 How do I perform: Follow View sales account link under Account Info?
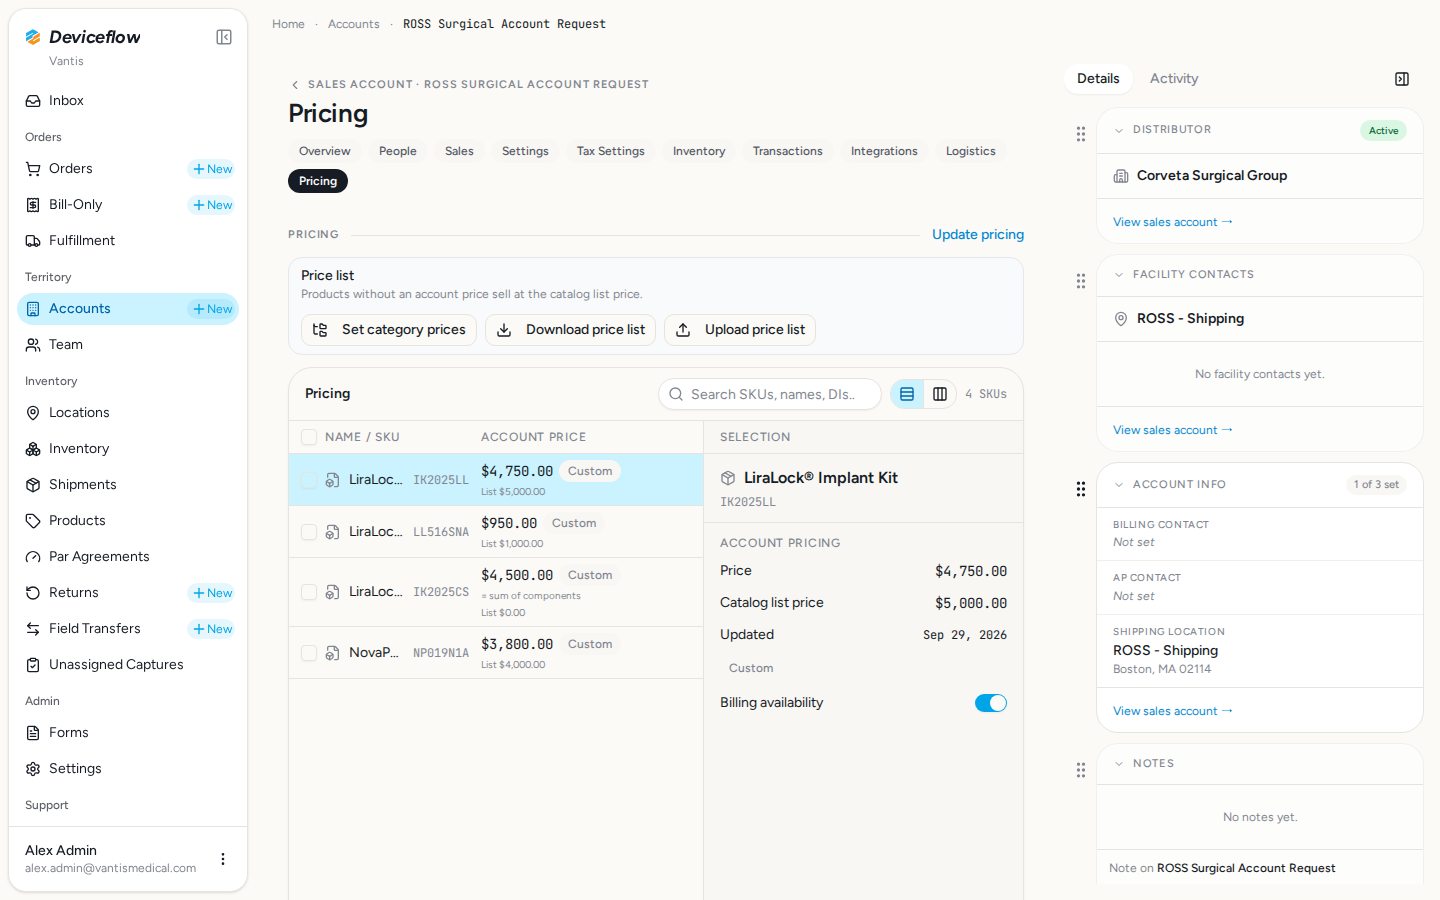pos(1173,711)
